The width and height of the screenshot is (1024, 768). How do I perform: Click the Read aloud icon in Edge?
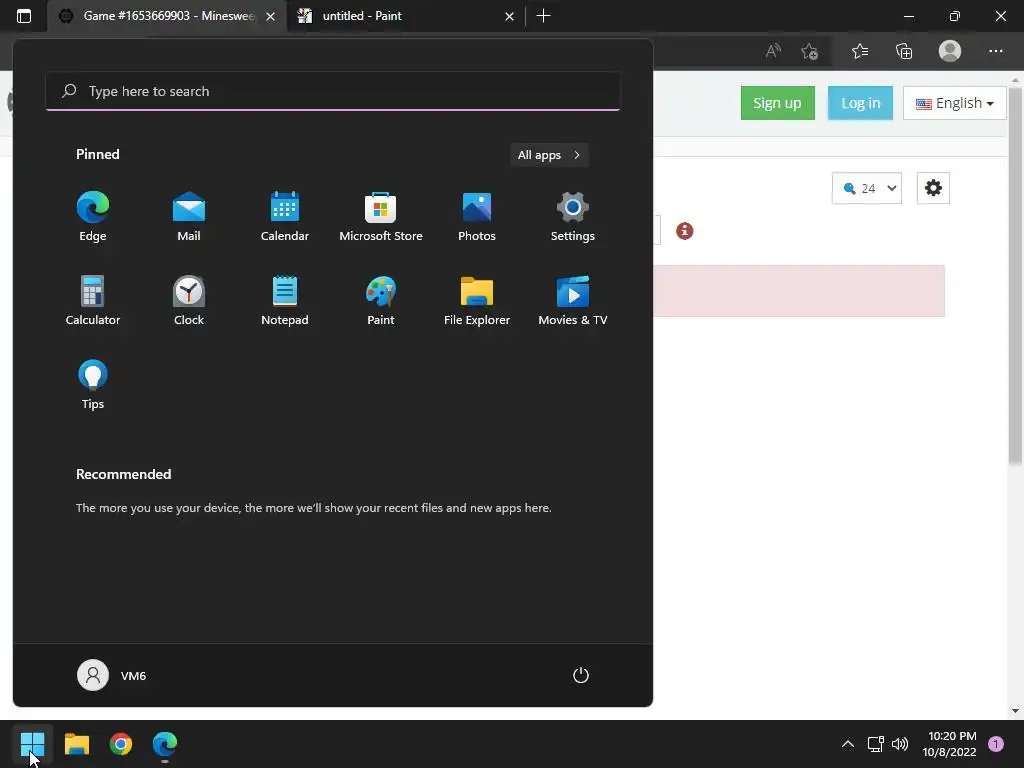click(773, 51)
